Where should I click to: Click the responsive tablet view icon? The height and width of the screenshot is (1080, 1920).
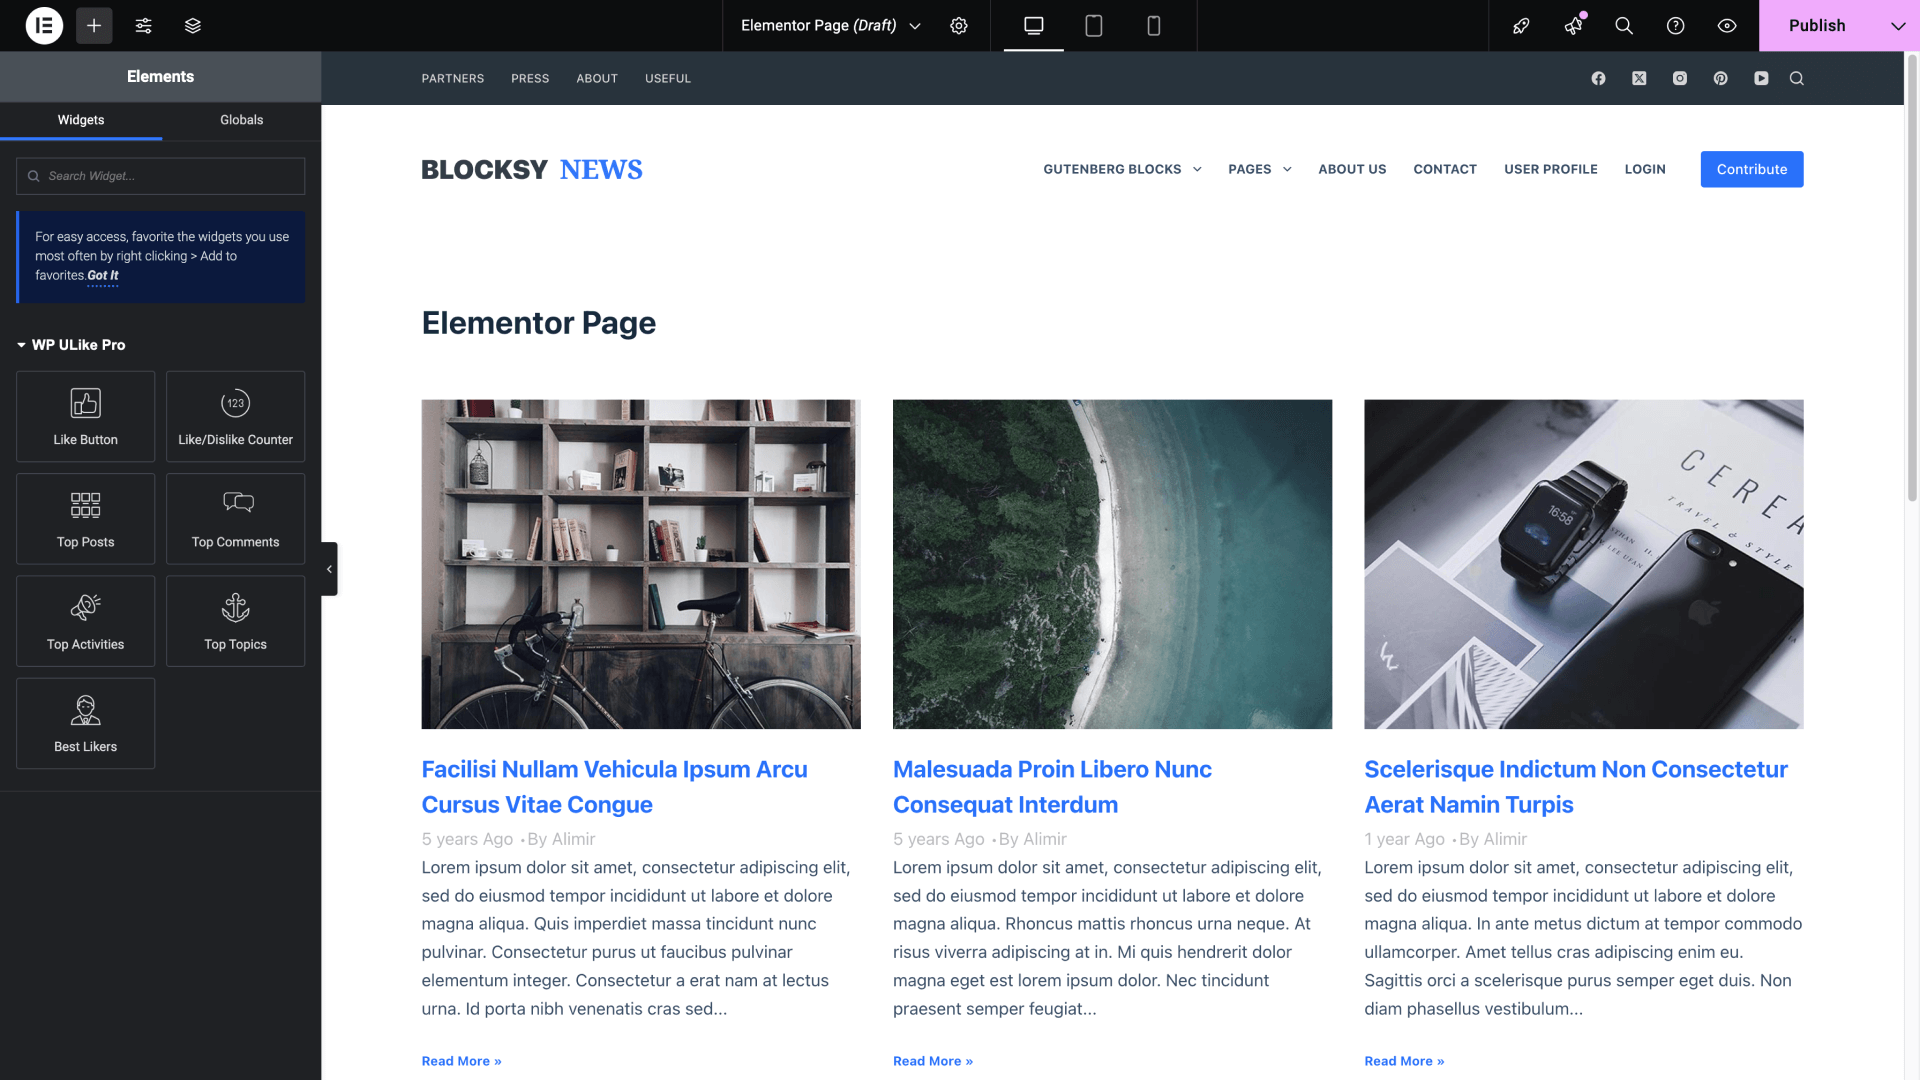[x=1093, y=25]
